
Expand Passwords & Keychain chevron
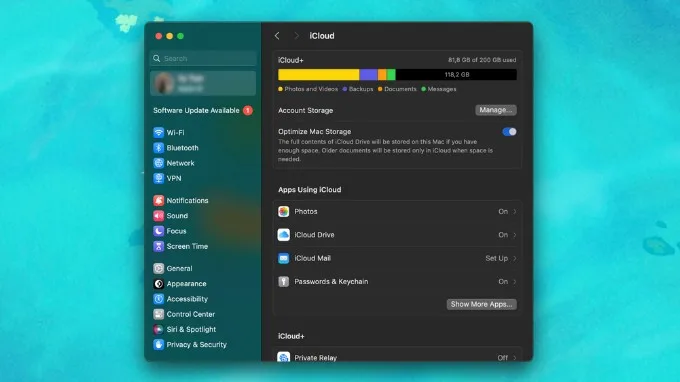coord(515,282)
